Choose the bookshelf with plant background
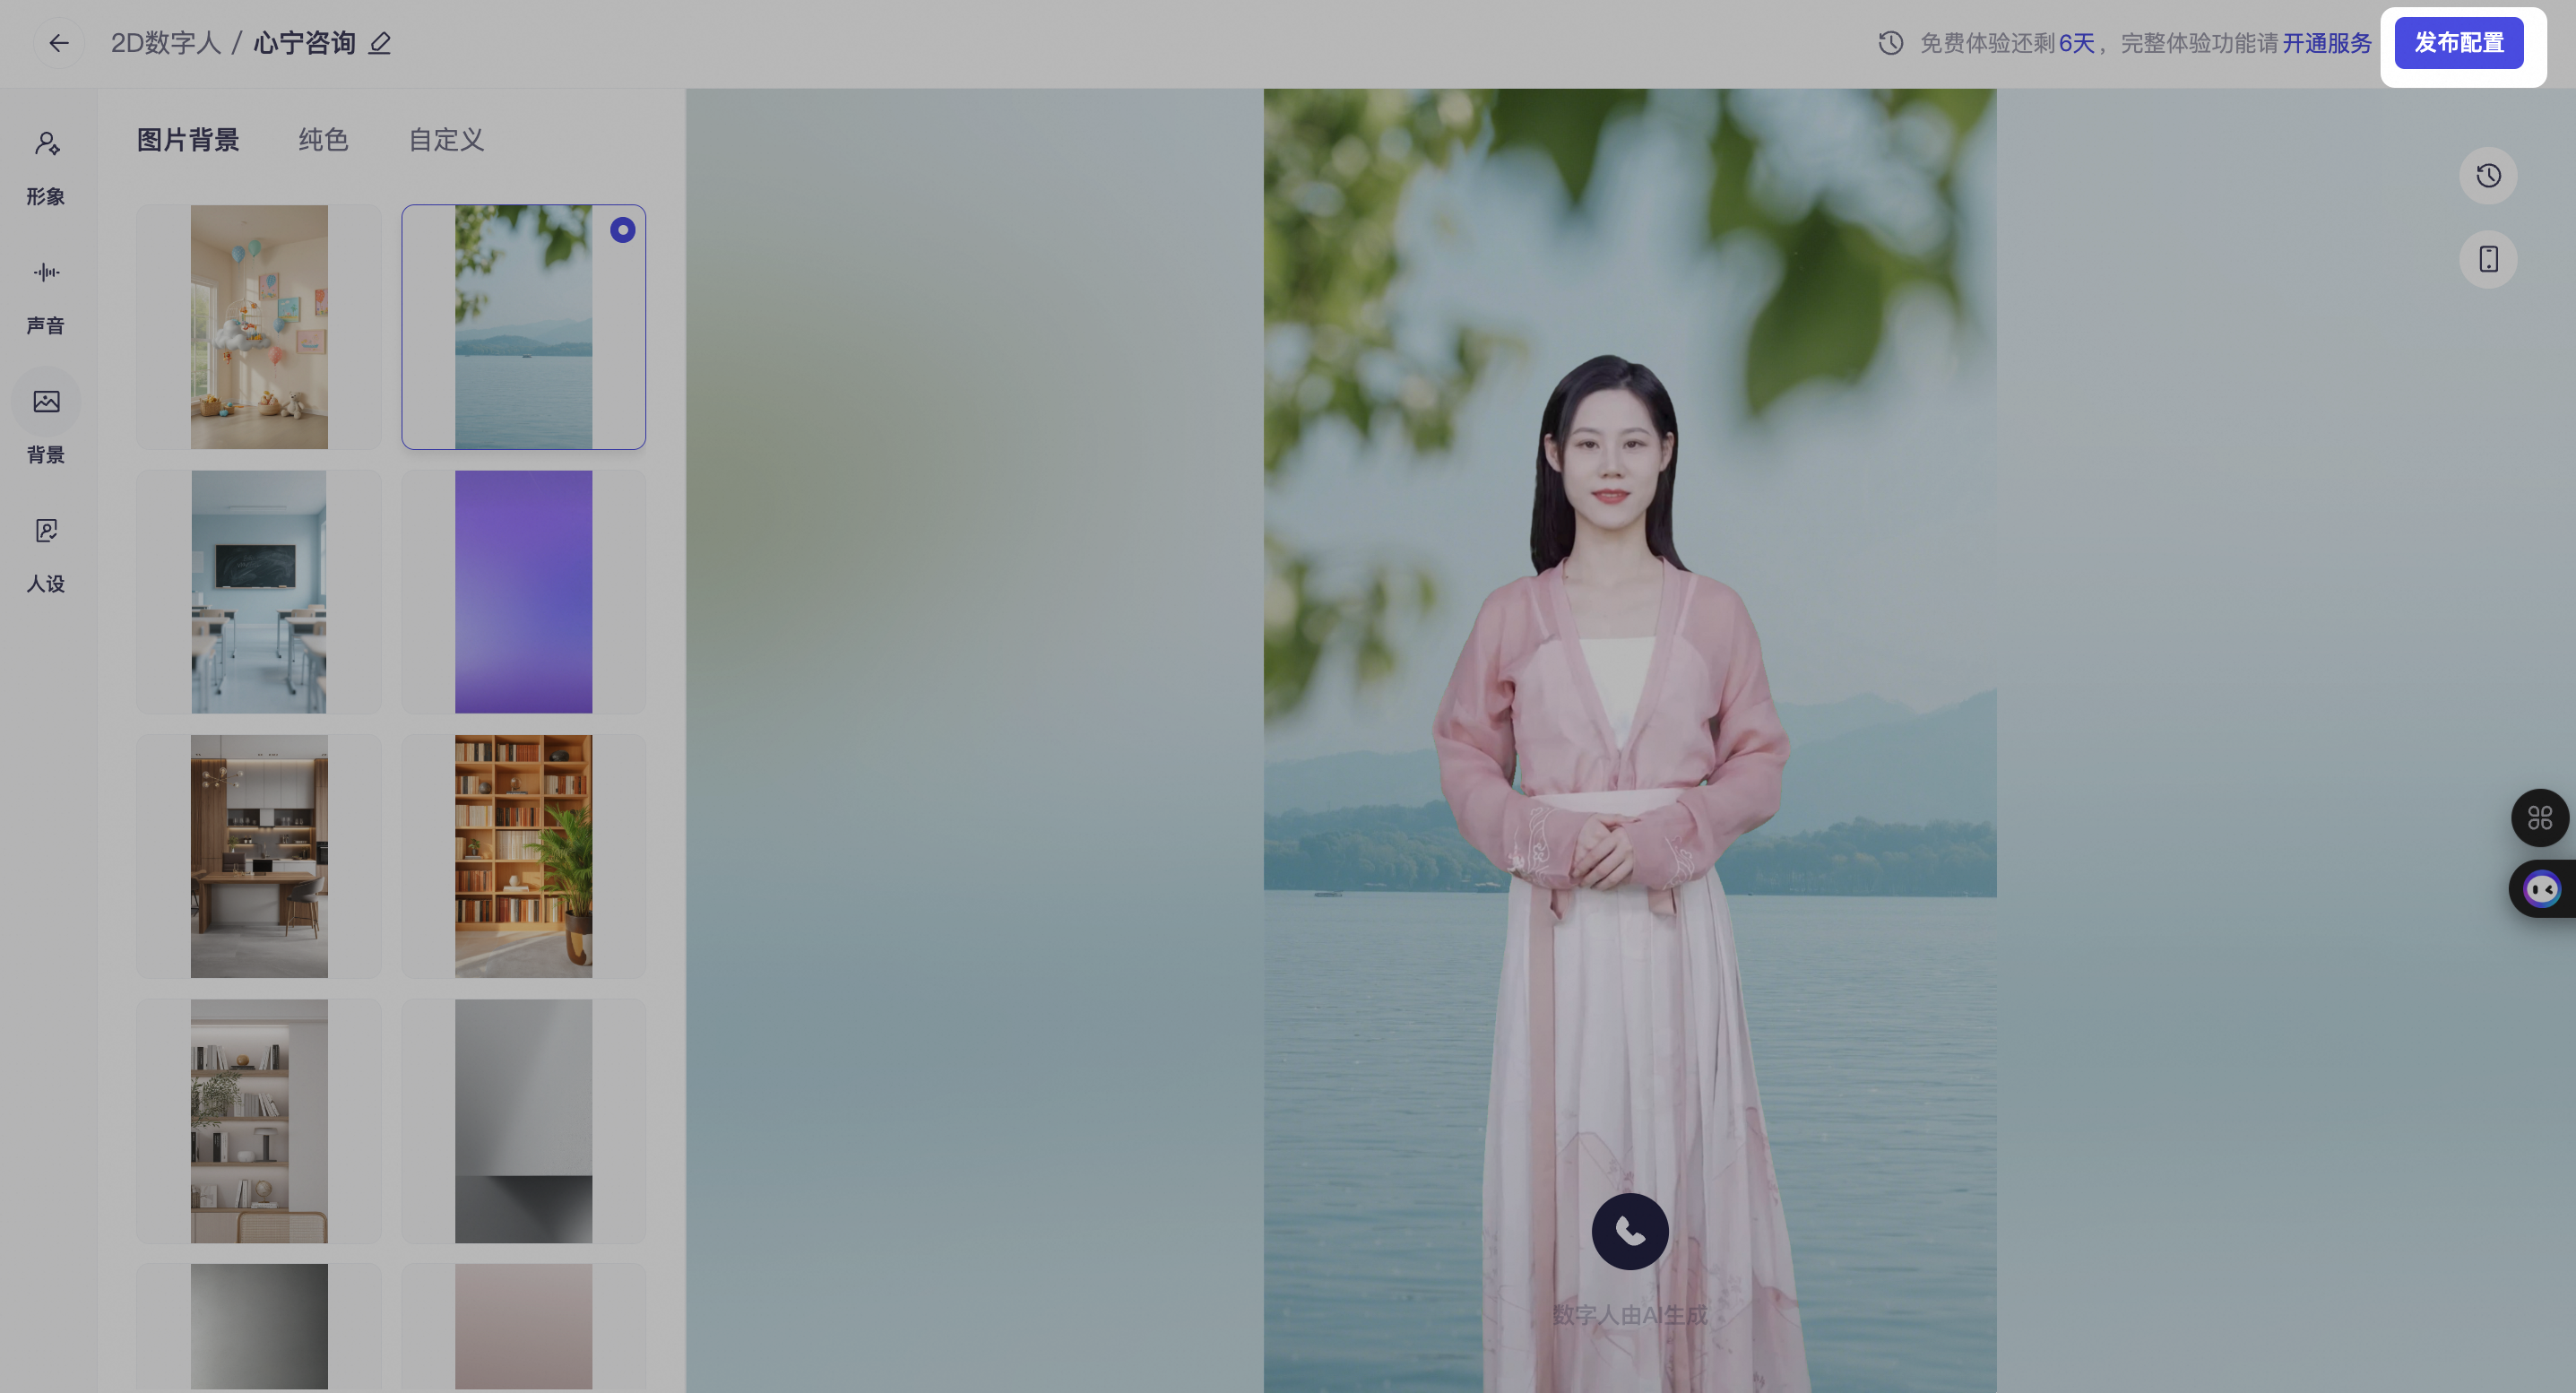Viewport: 2576px width, 1393px height. (x=524, y=856)
